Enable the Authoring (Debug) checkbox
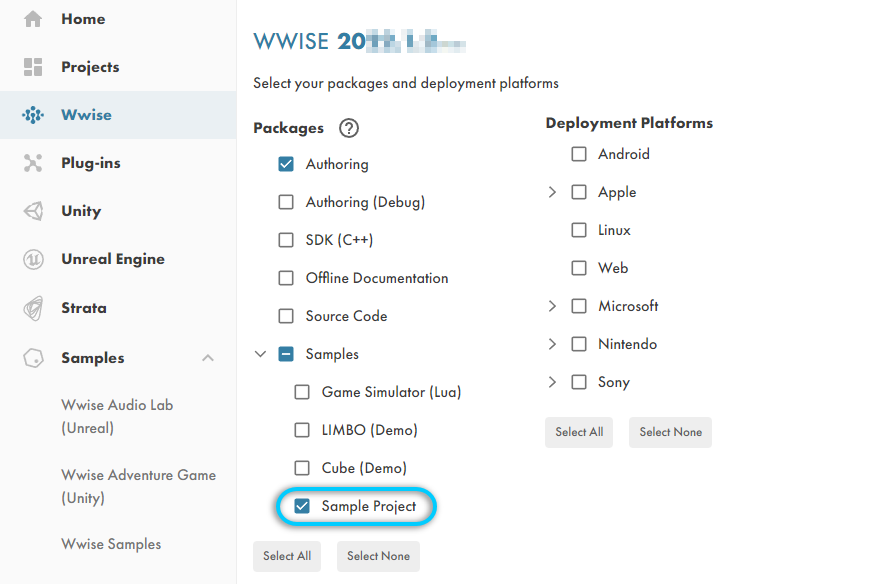Image resolution: width=874 pixels, height=584 pixels. pyautogui.click(x=286, y=202)
